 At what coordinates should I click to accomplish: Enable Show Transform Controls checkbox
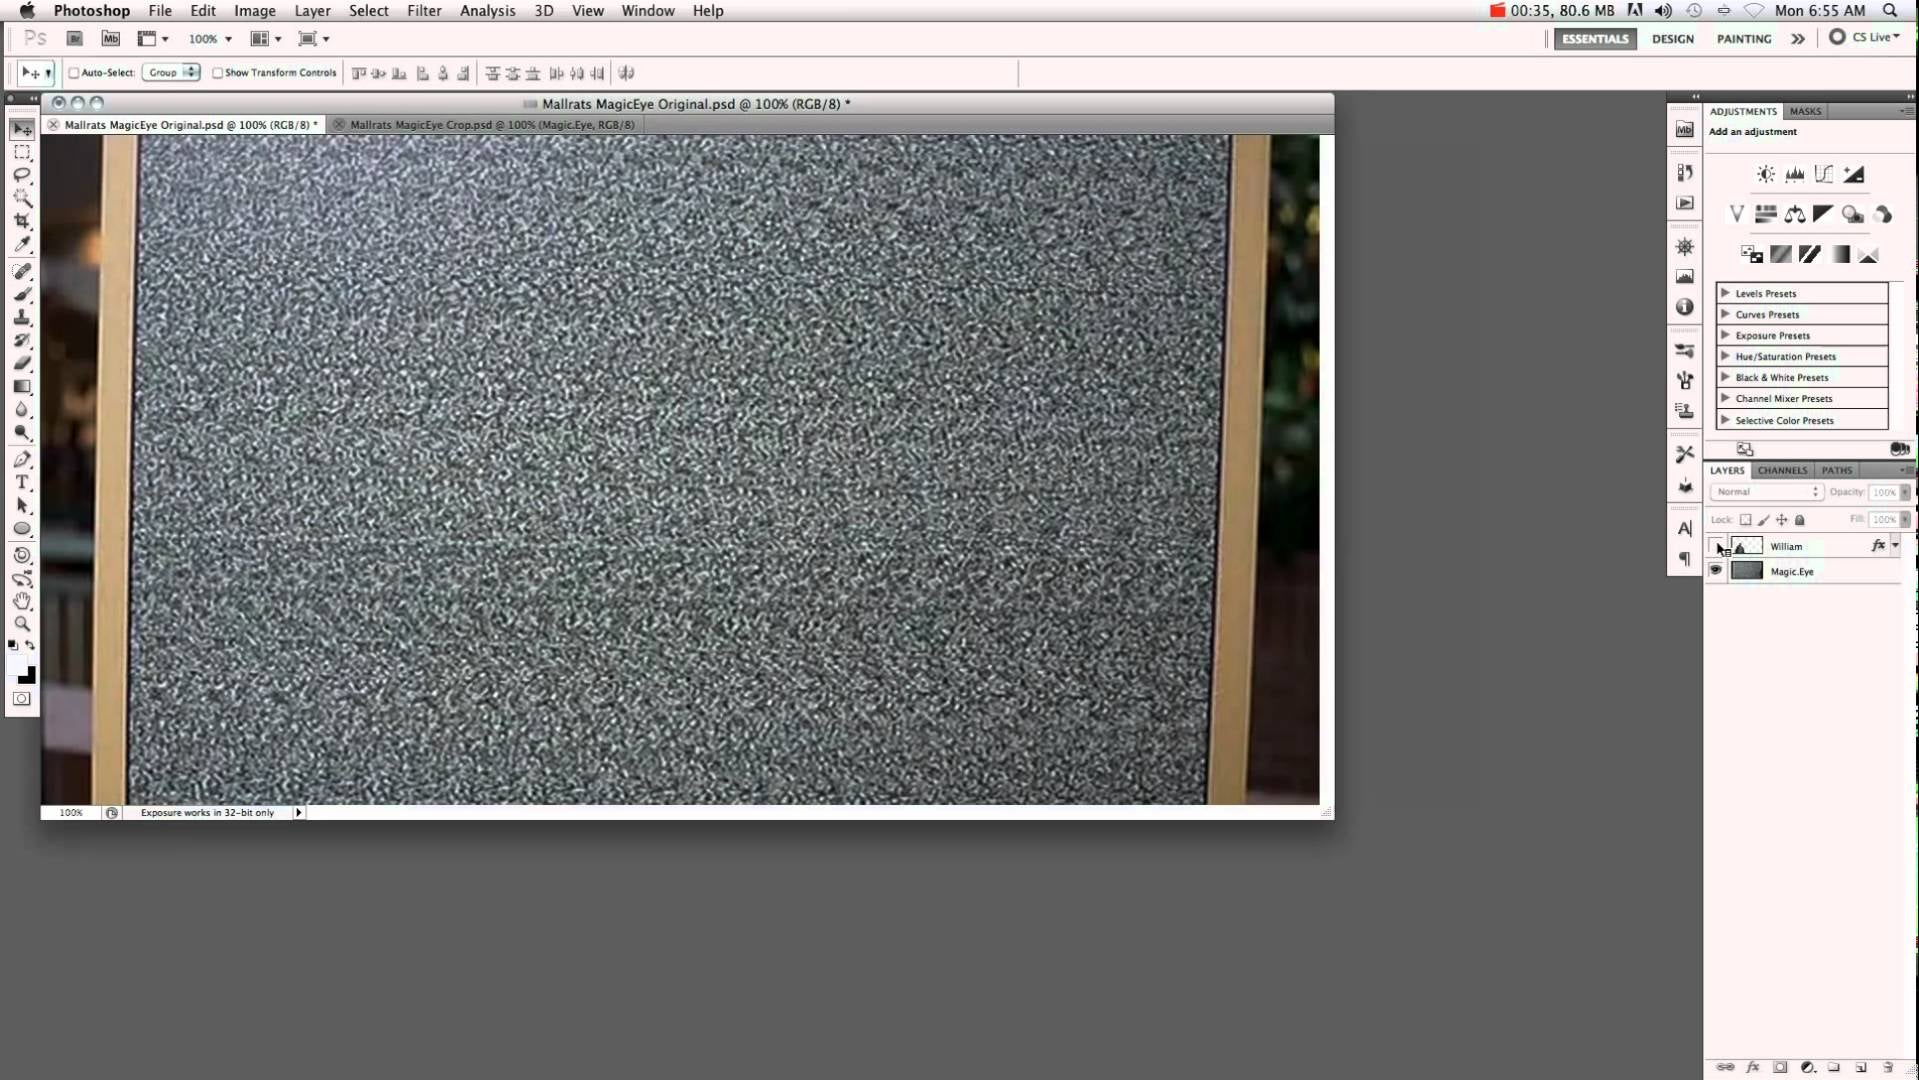click(217, 73)
